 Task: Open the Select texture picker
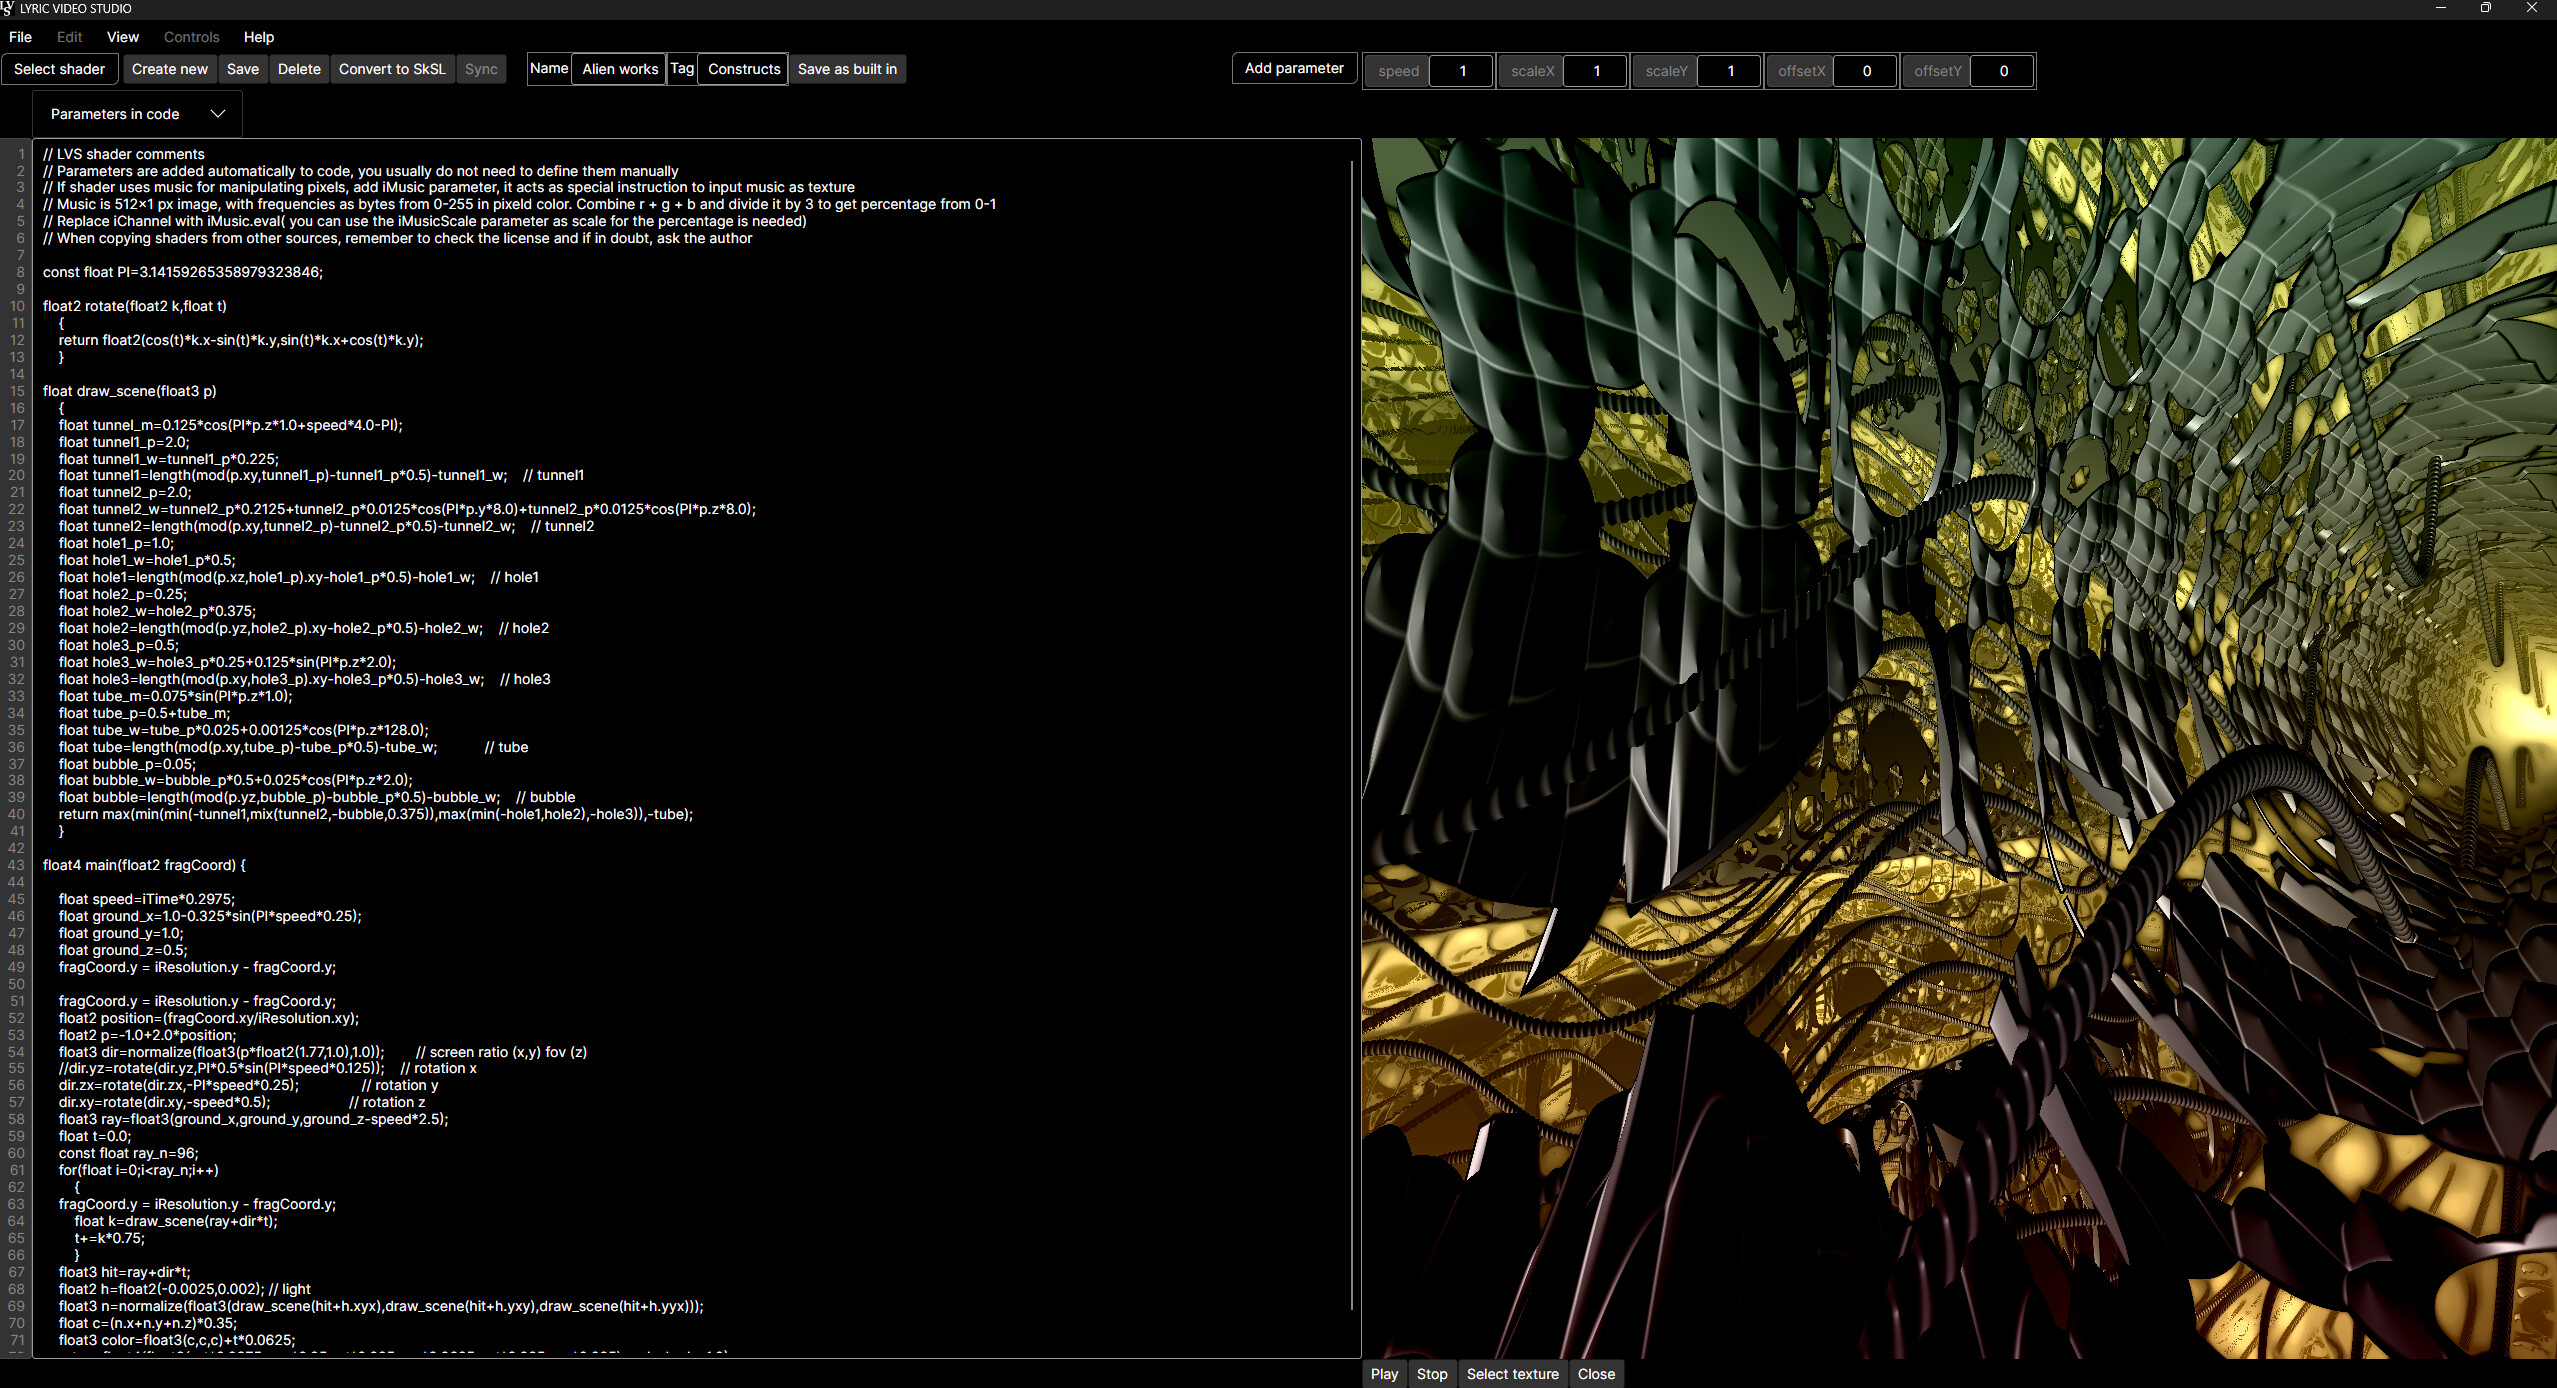click(x=1511, y=1373)
